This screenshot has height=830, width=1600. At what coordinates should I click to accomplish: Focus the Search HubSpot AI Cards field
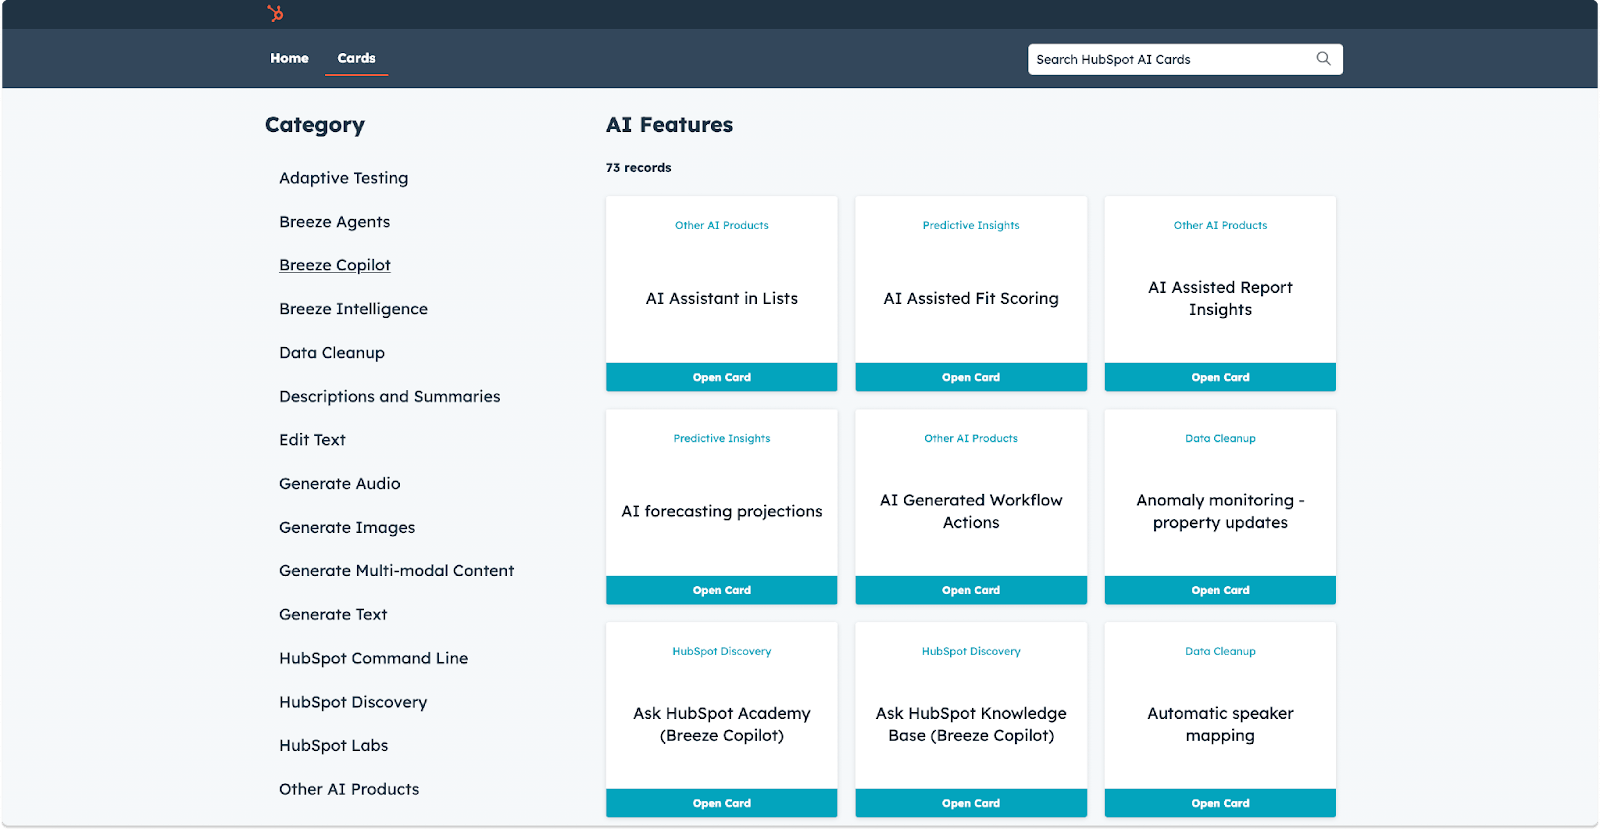[x=1170, y=59]
